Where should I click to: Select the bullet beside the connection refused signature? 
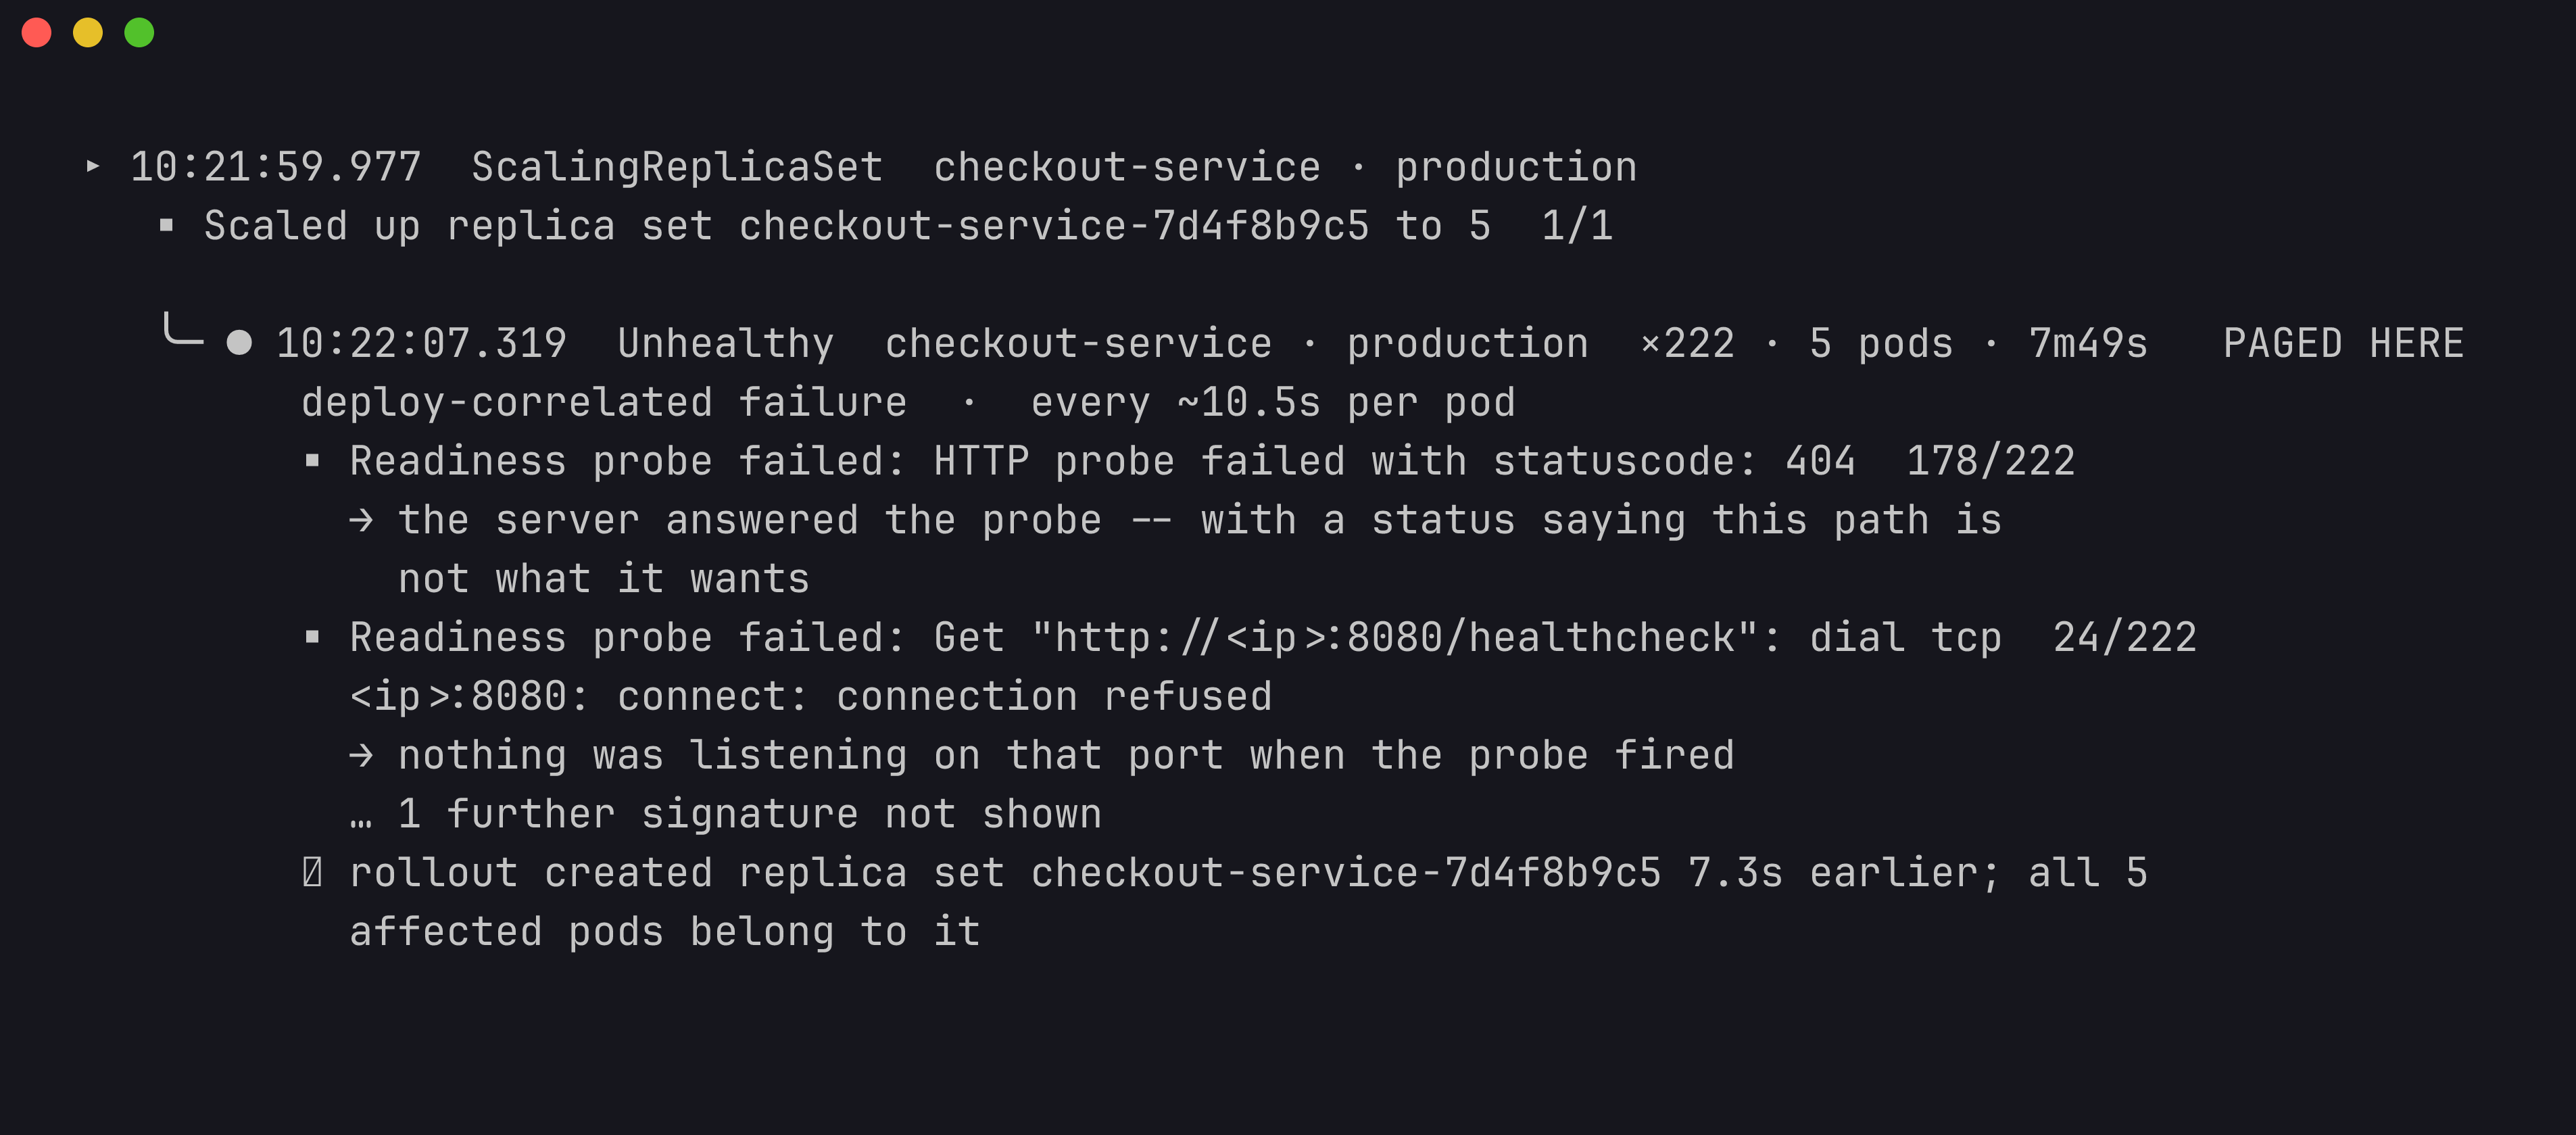pos(312,637)
